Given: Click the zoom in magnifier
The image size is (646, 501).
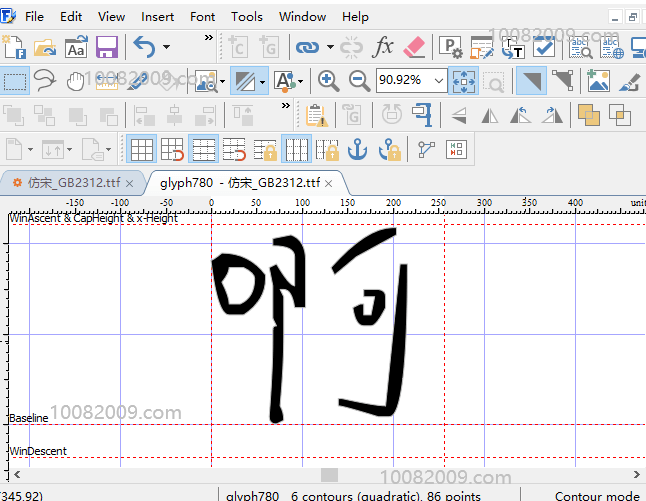Looking at the screenshot, I should click(x=328, y=81).
